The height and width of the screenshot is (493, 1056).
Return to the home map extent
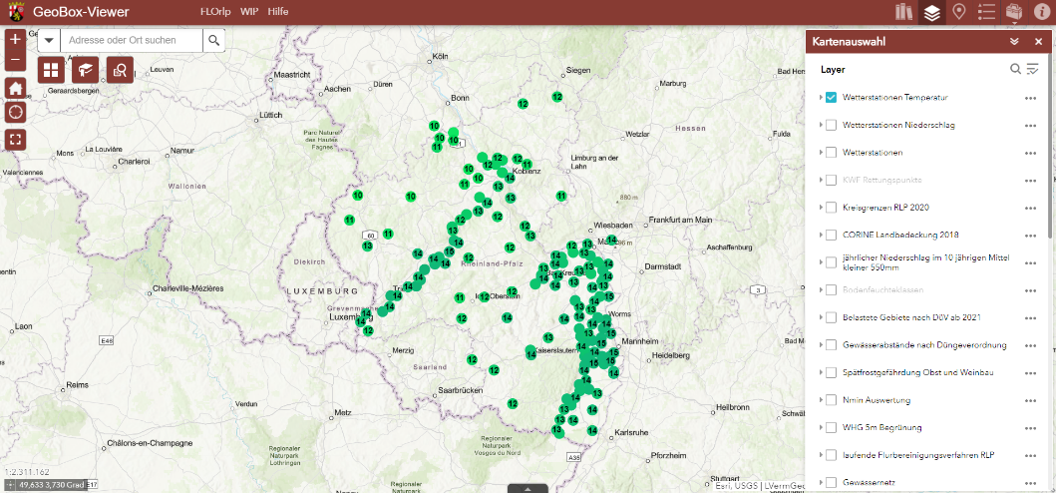(15, 88)
